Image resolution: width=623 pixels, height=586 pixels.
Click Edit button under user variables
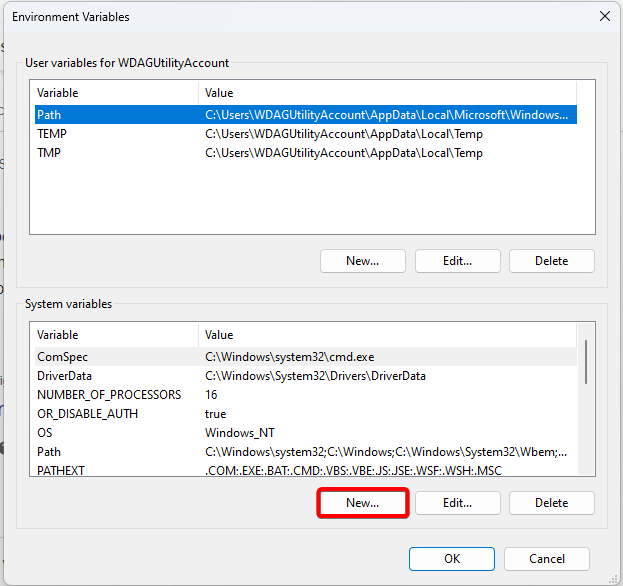pos(458,261)
